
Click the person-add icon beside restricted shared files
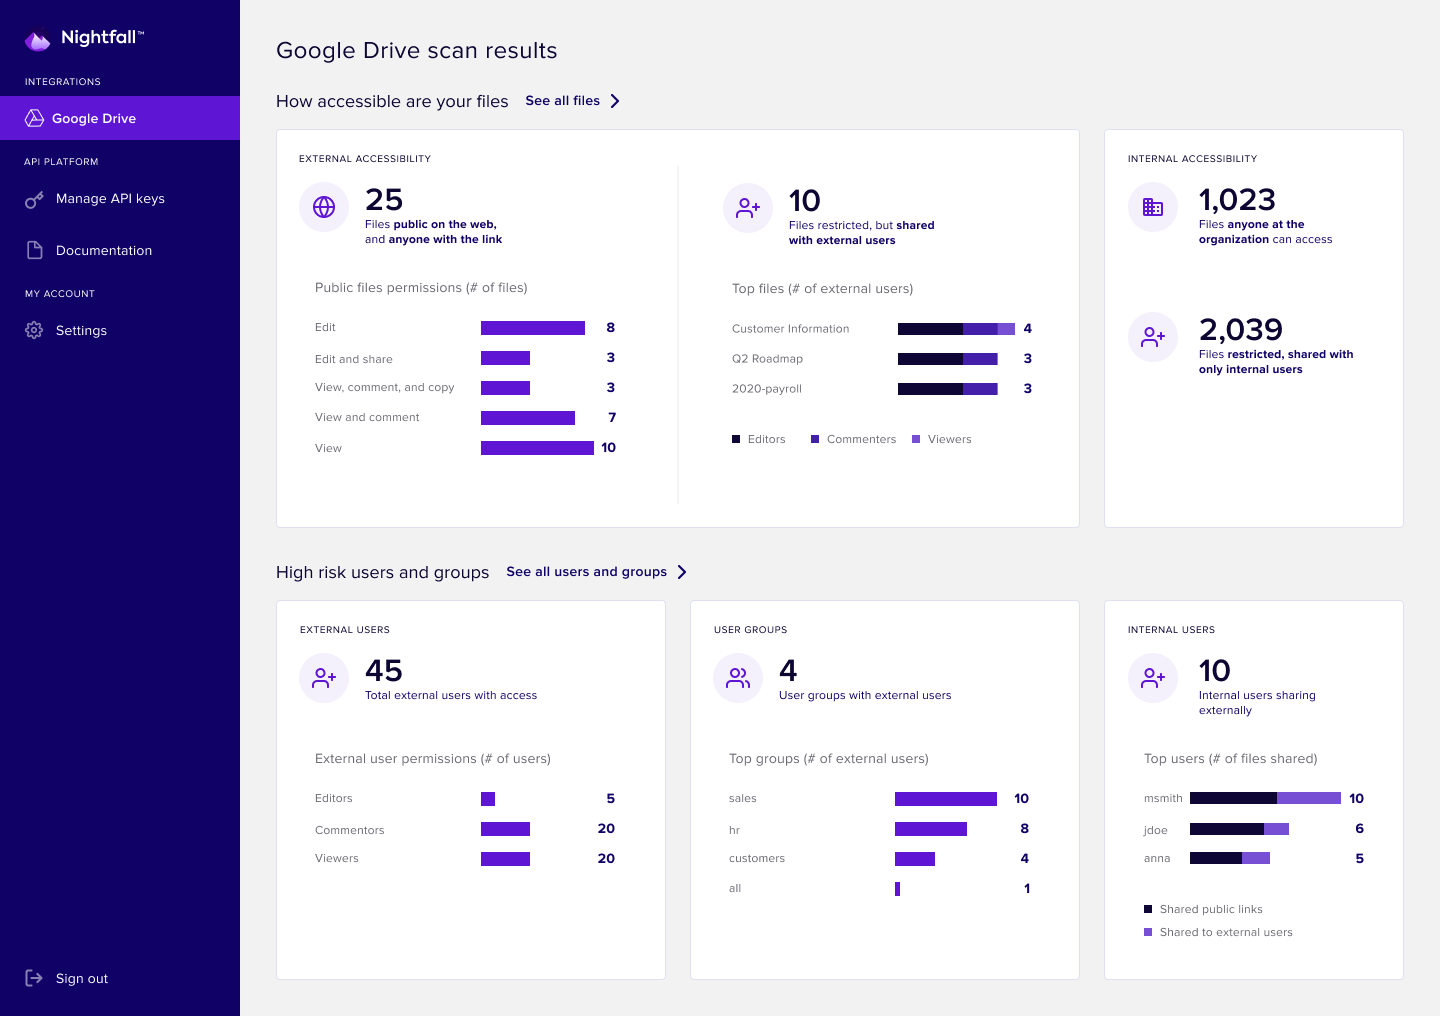tap(747, 207)
